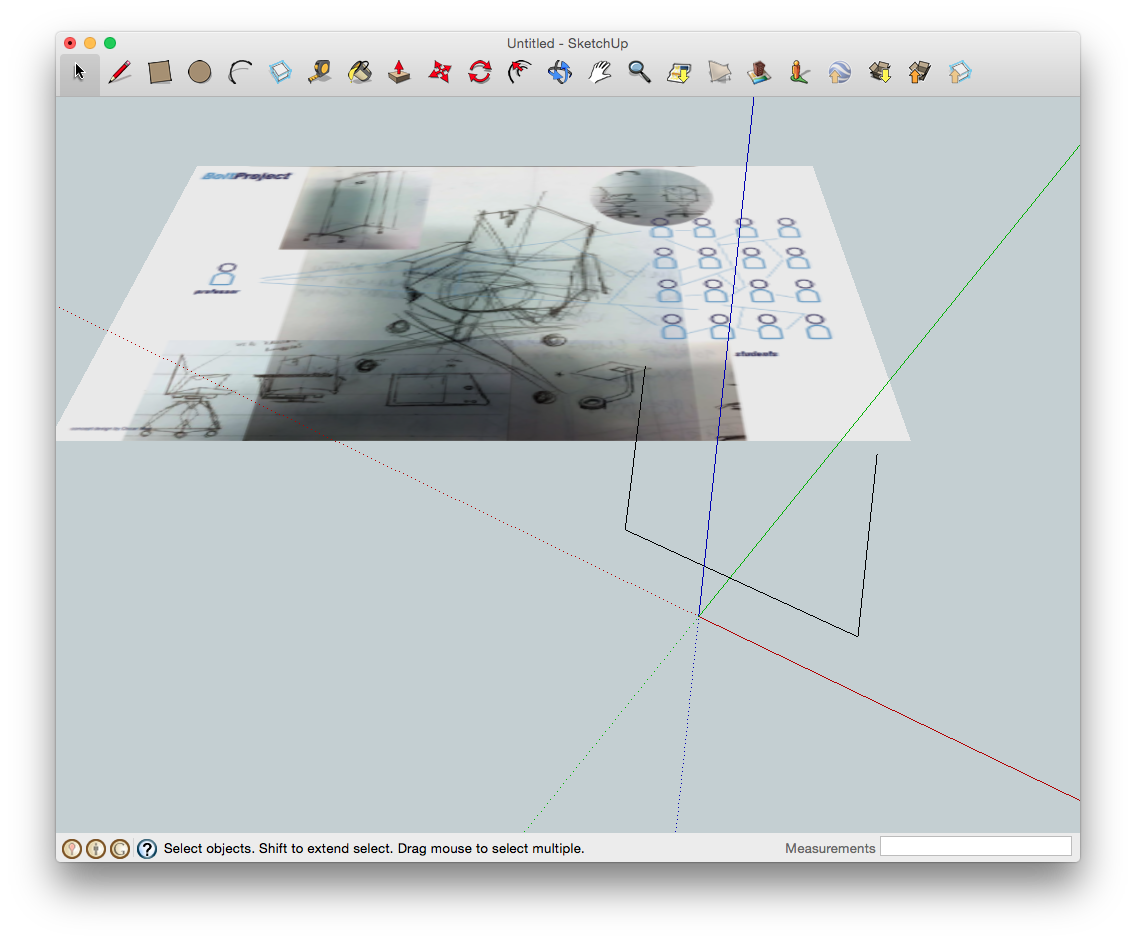Pick the Circle drawing tool
Image resolution: width=1136 pixels, height=942 pixels.
point(199,72)
